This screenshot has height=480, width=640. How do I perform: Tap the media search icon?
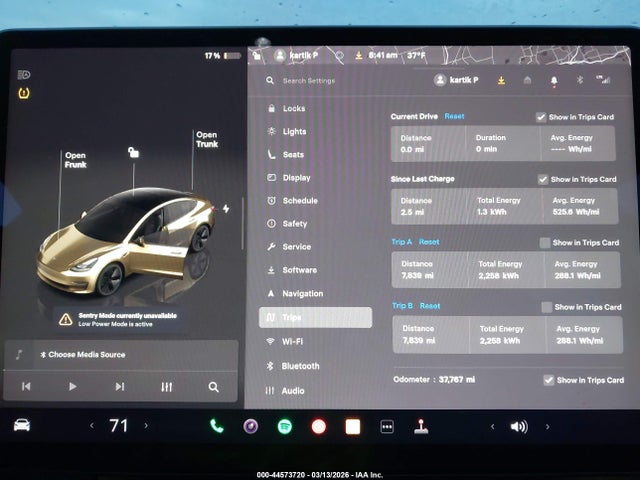coord(213,387)
